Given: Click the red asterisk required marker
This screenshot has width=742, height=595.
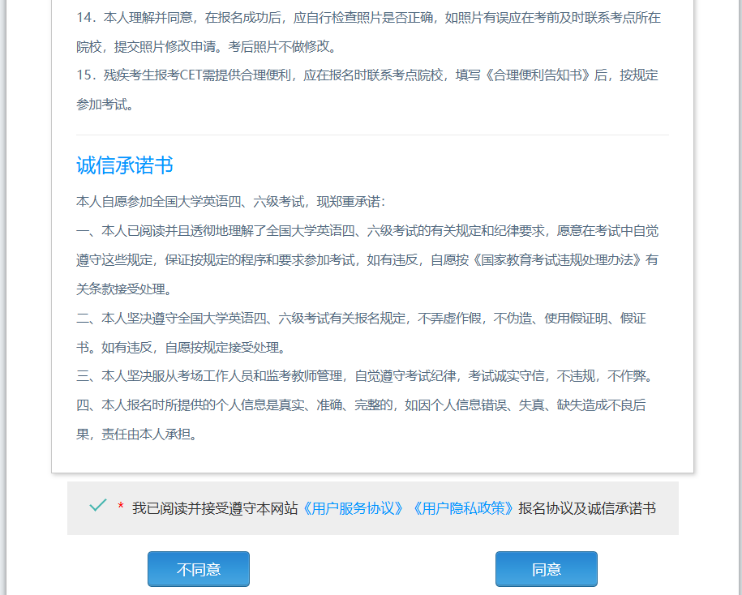Looking at the screenshot, I should click(121, 508).
